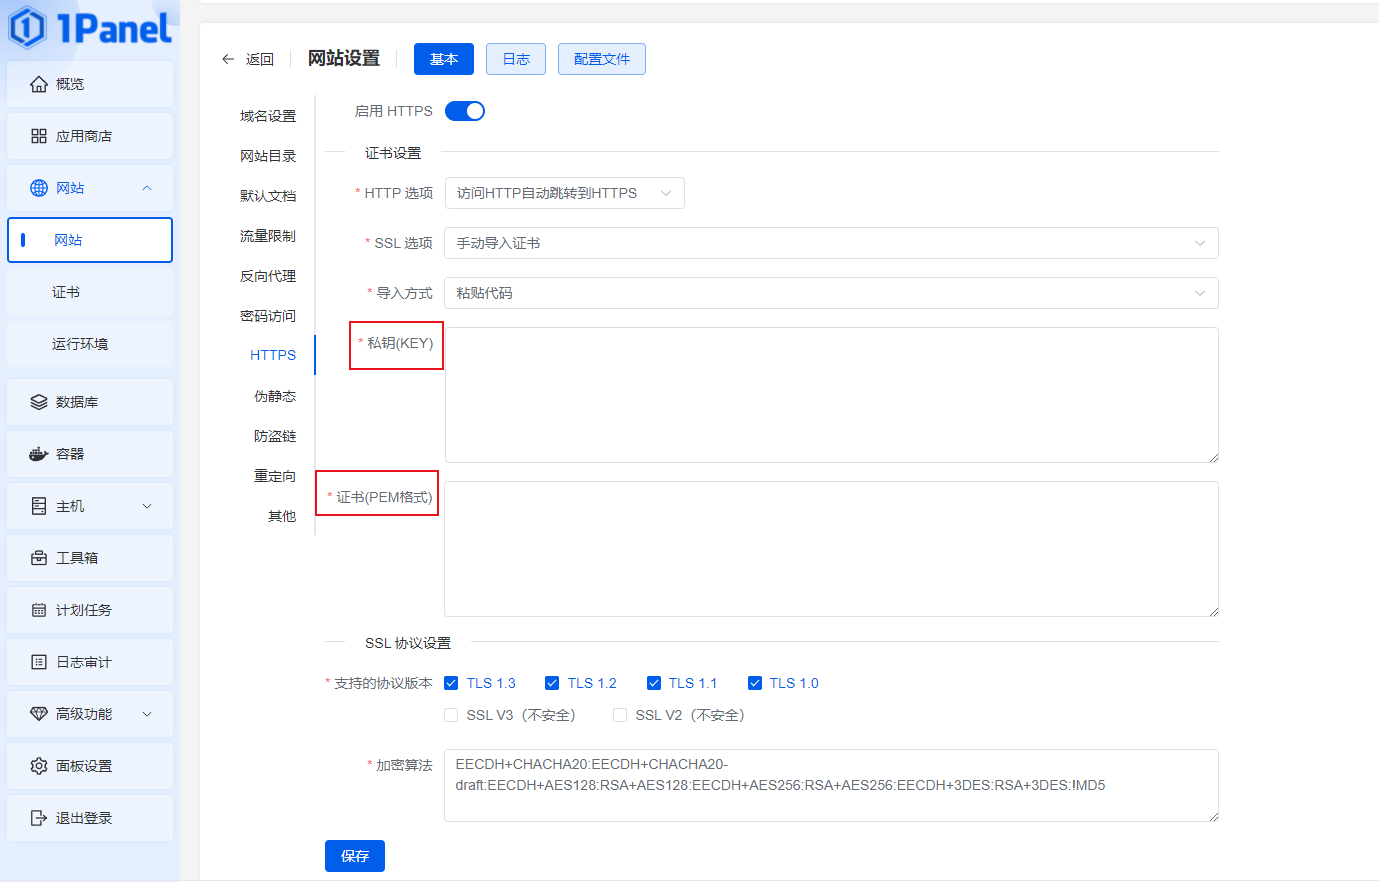1379x882 pixels.
Task: Click the 面板设置 gear icon
Action: click(39, 766)
